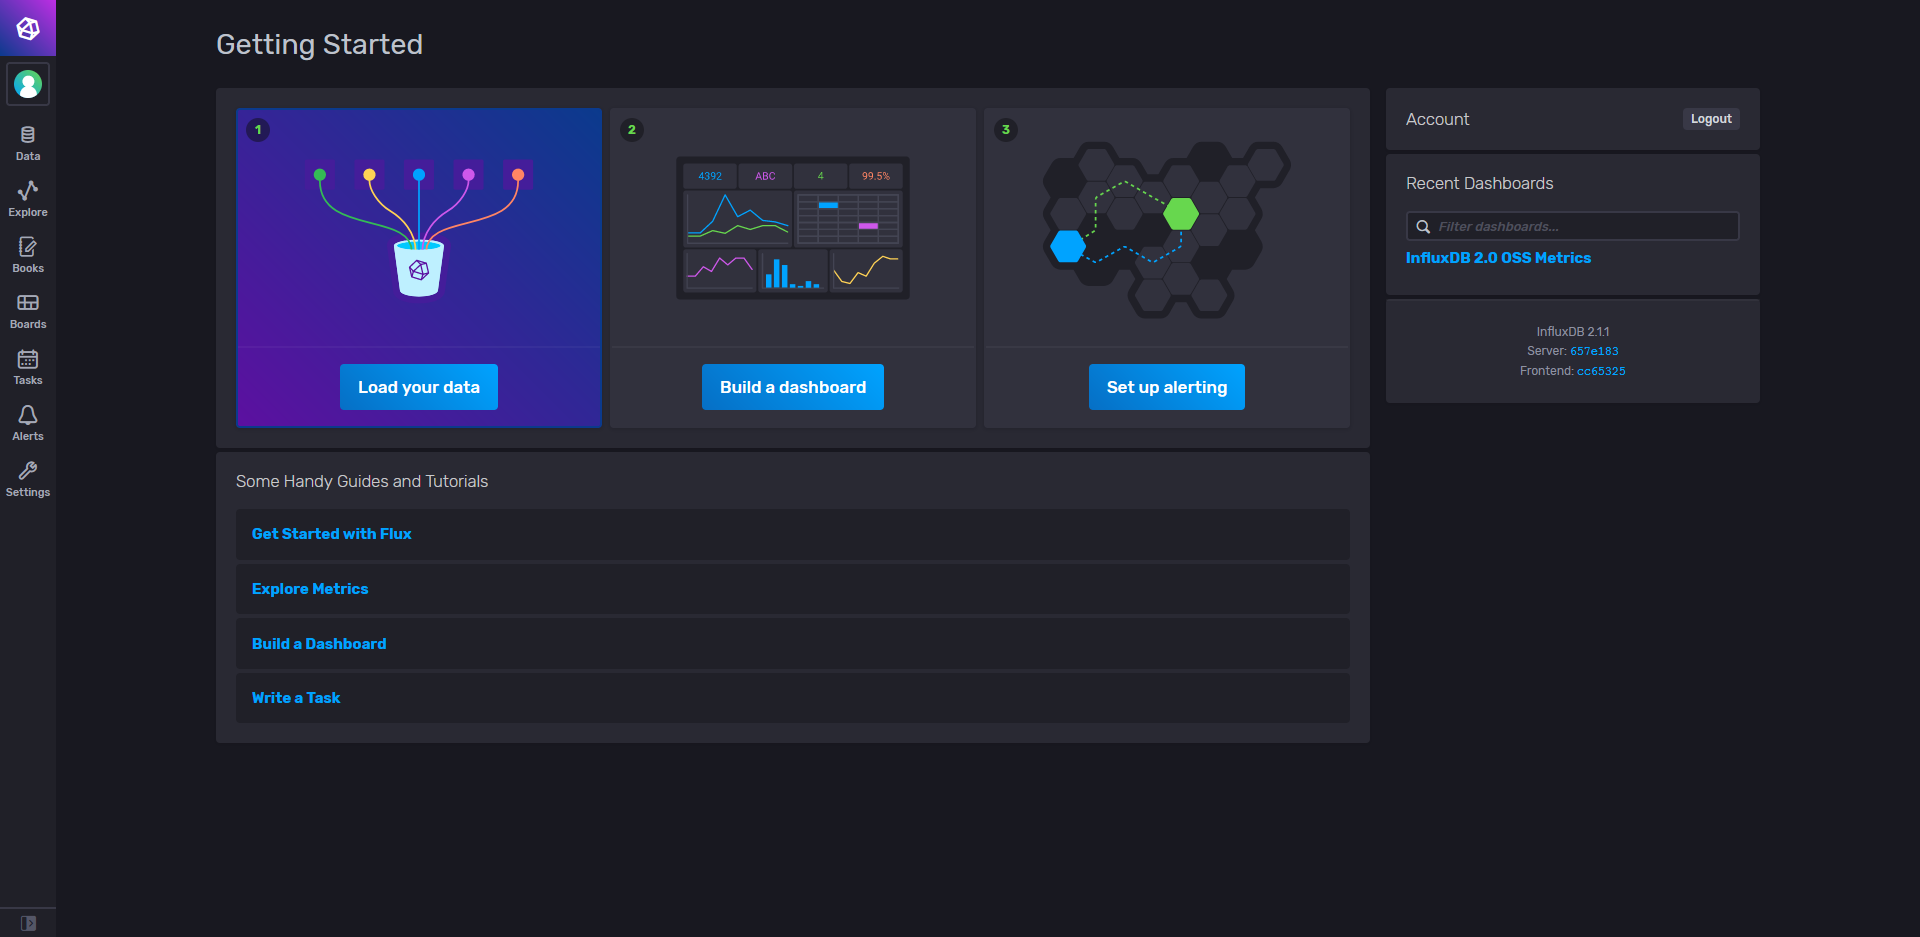The height and width of the screenshot is (937, 1920).
Task: Click the Filter dashboards search field
Action: tap(1571, 226)
